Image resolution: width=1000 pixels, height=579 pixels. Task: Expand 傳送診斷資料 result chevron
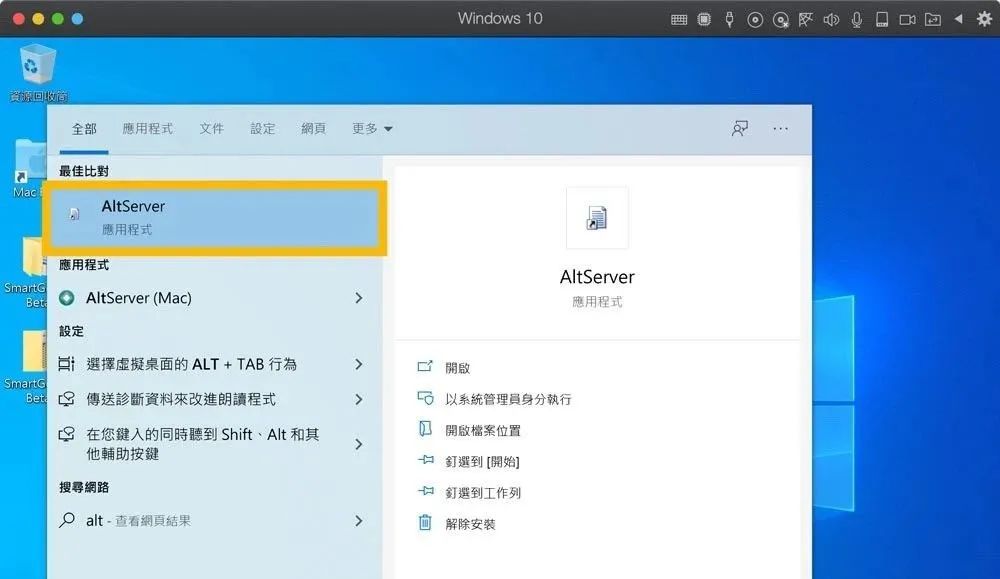358,399
